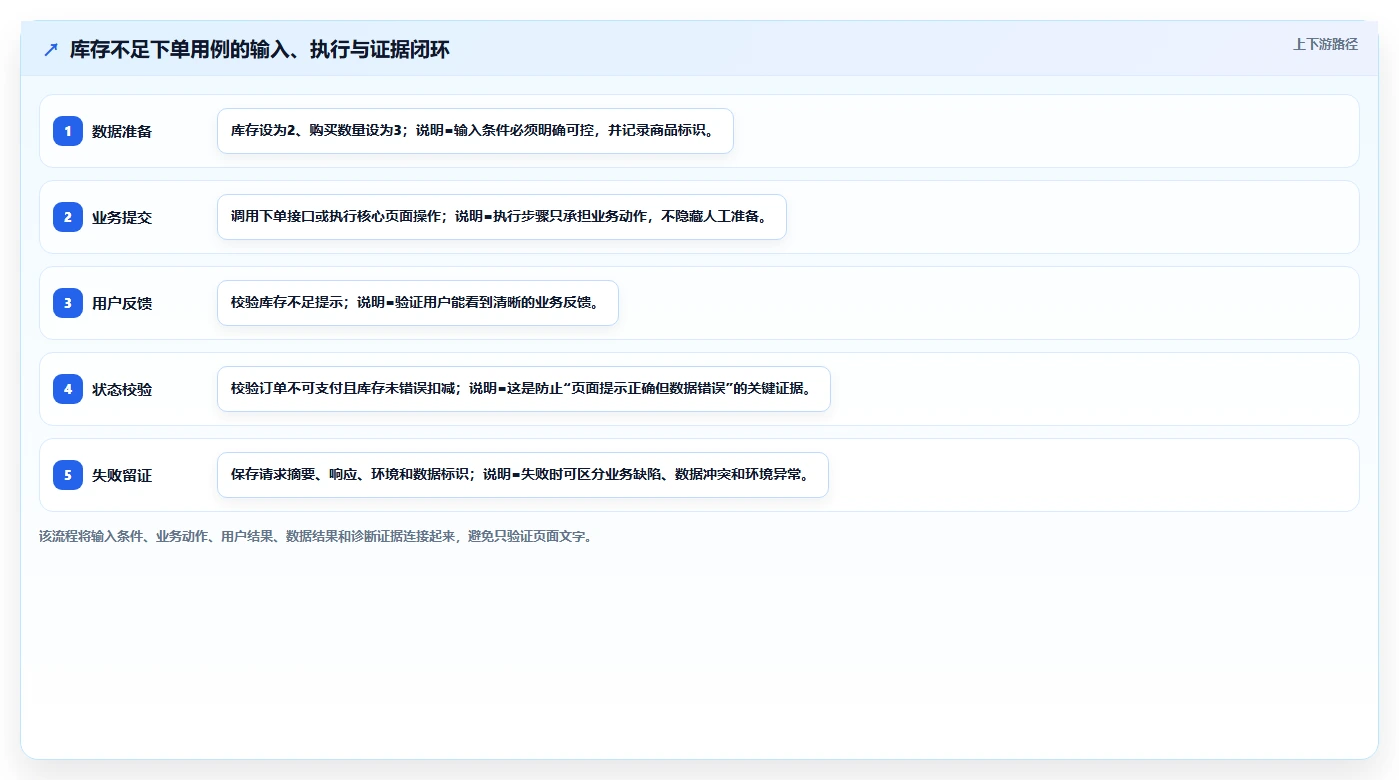Viewport: 1399px width, 780px height.
Task: Click the 上下游路径 label in header
Action: (x=1325, y=44)
